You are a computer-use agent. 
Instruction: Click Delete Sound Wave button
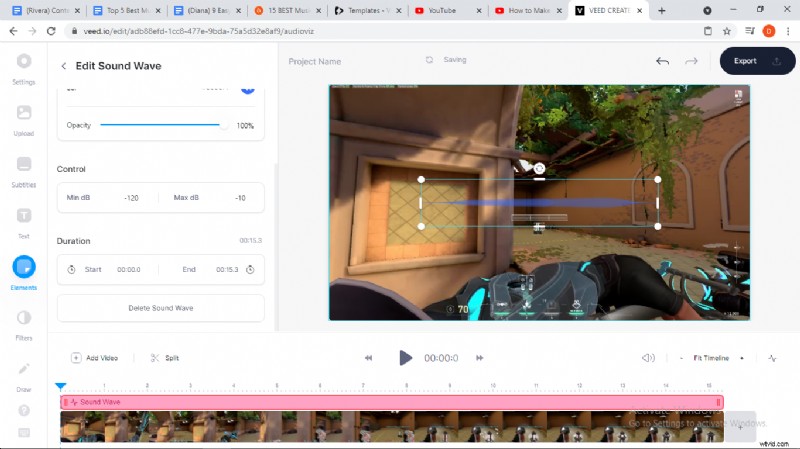click(x=160, y=308)
